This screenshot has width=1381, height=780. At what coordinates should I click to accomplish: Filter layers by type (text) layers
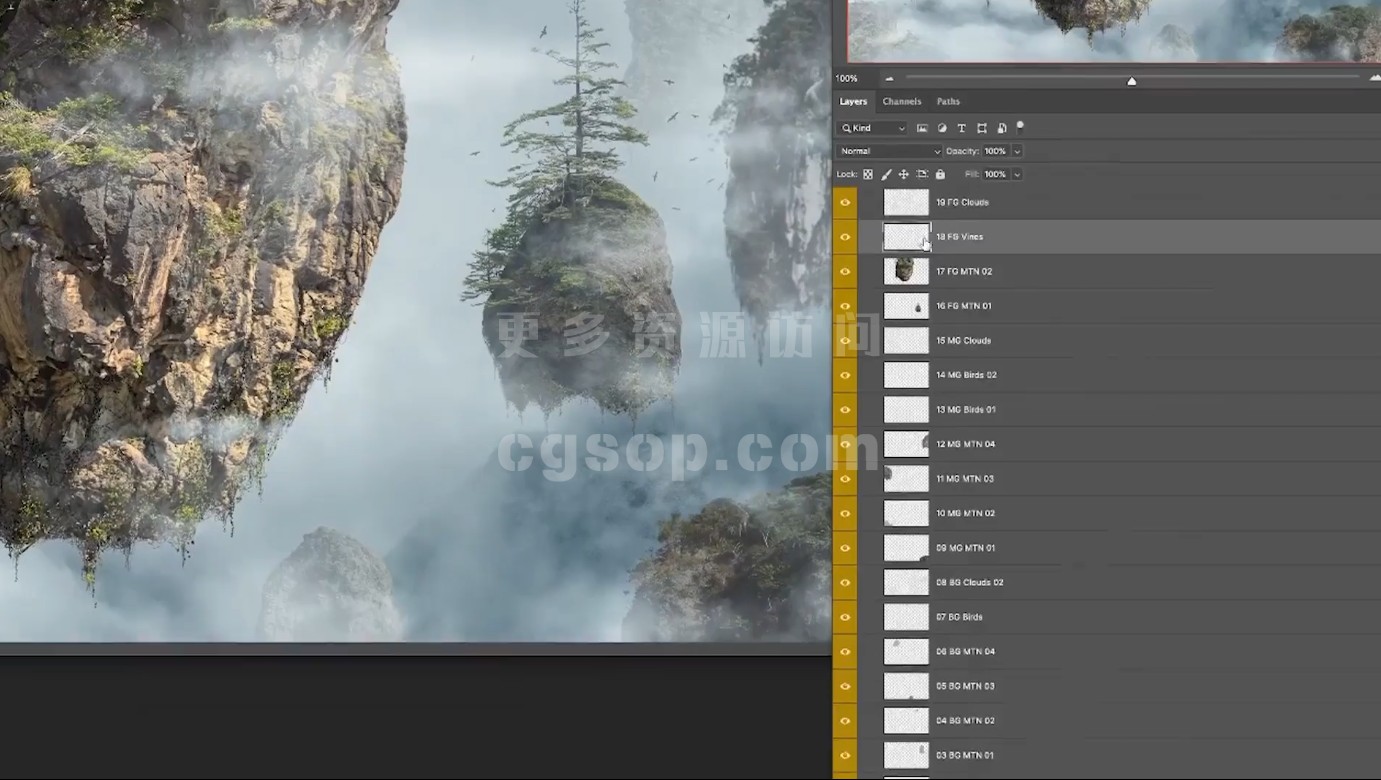point(962,128)
